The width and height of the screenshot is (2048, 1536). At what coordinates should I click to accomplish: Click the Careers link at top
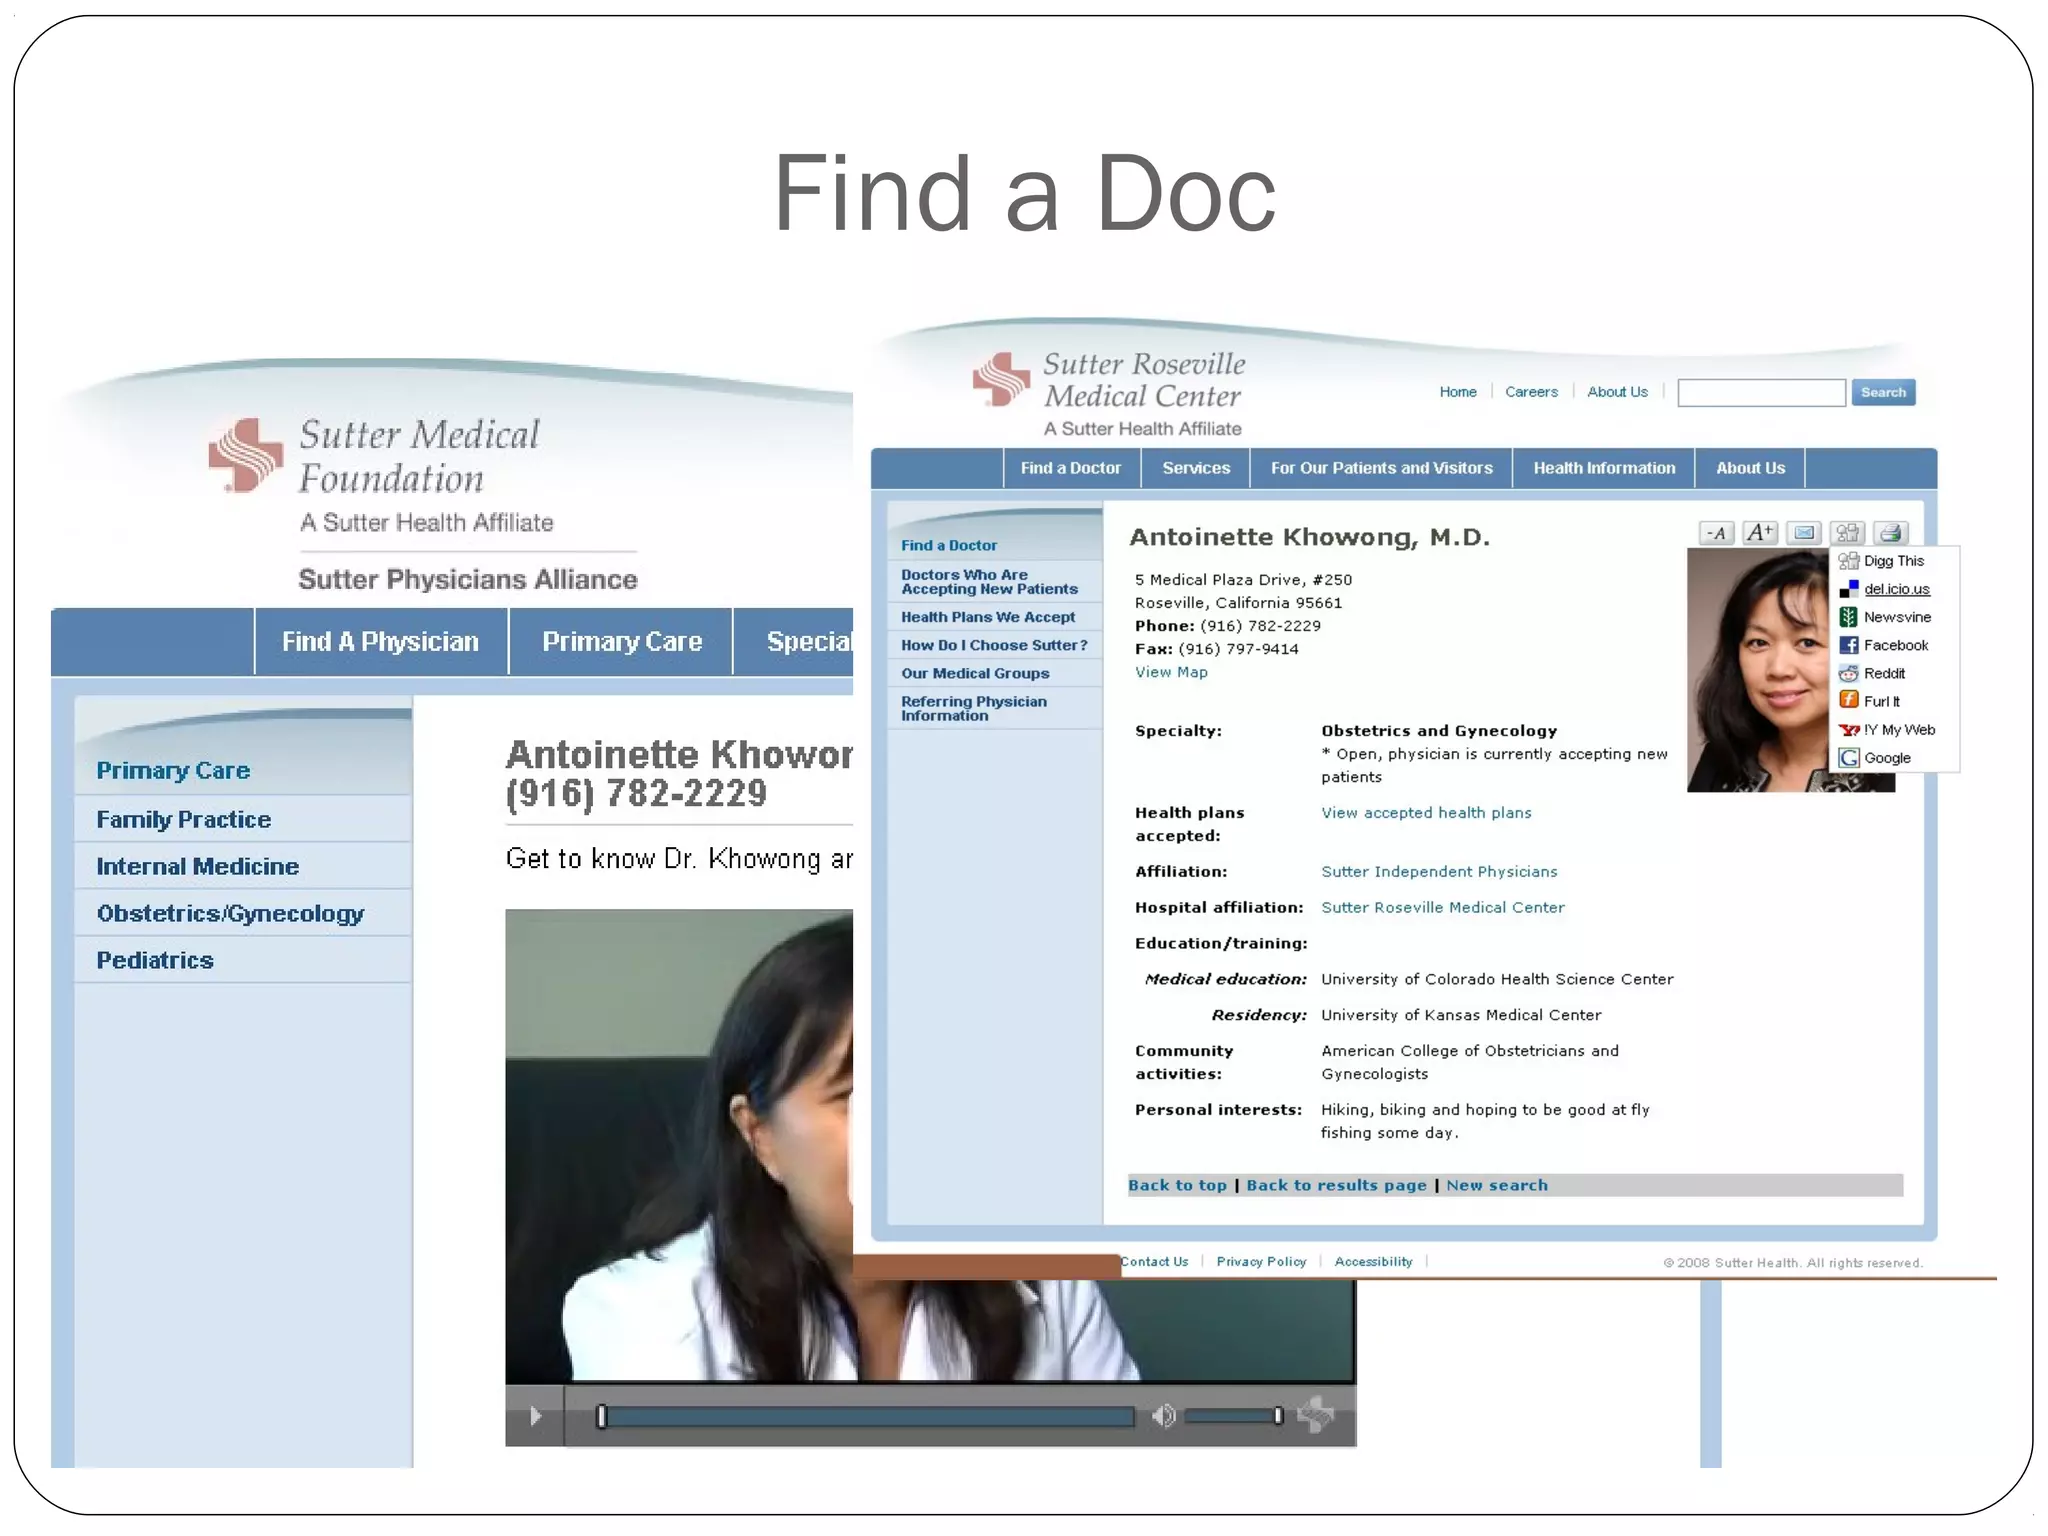1531,392
